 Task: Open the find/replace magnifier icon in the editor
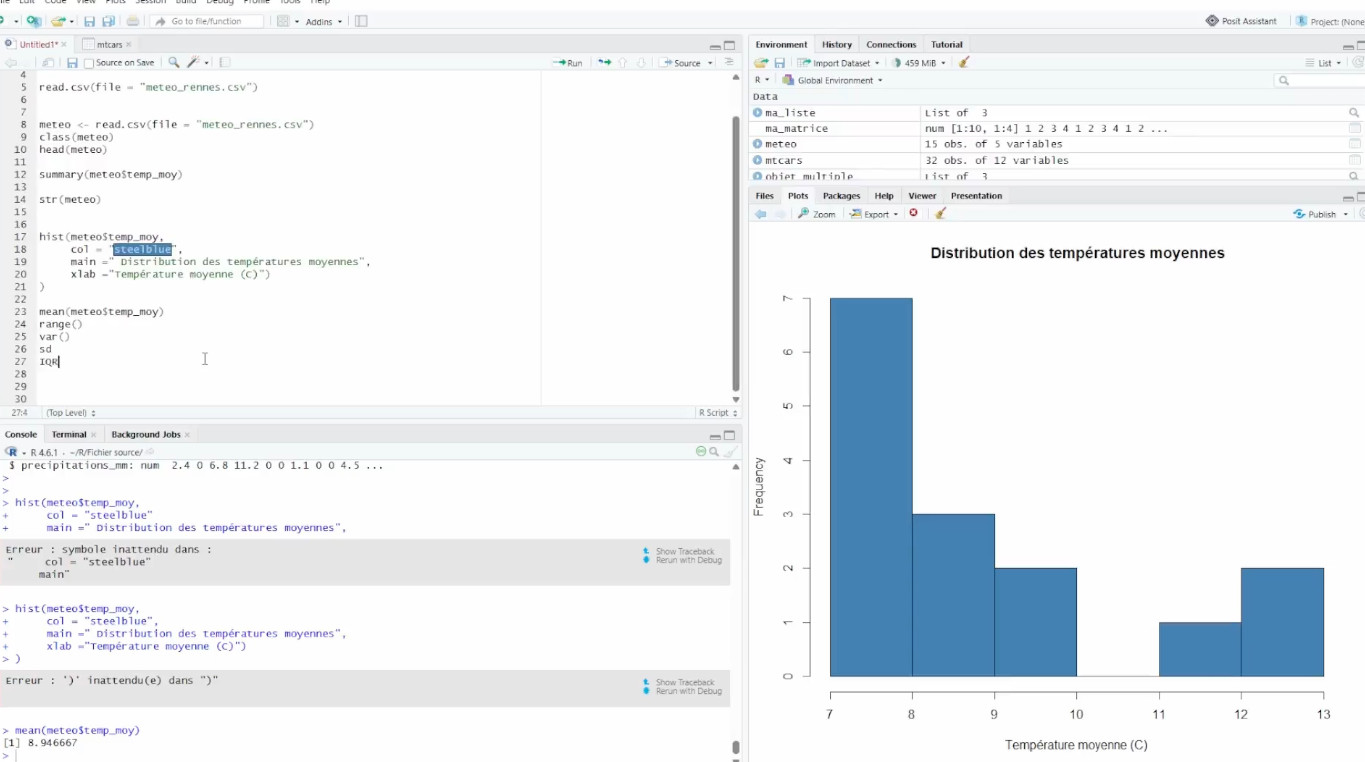coord(174,63)
